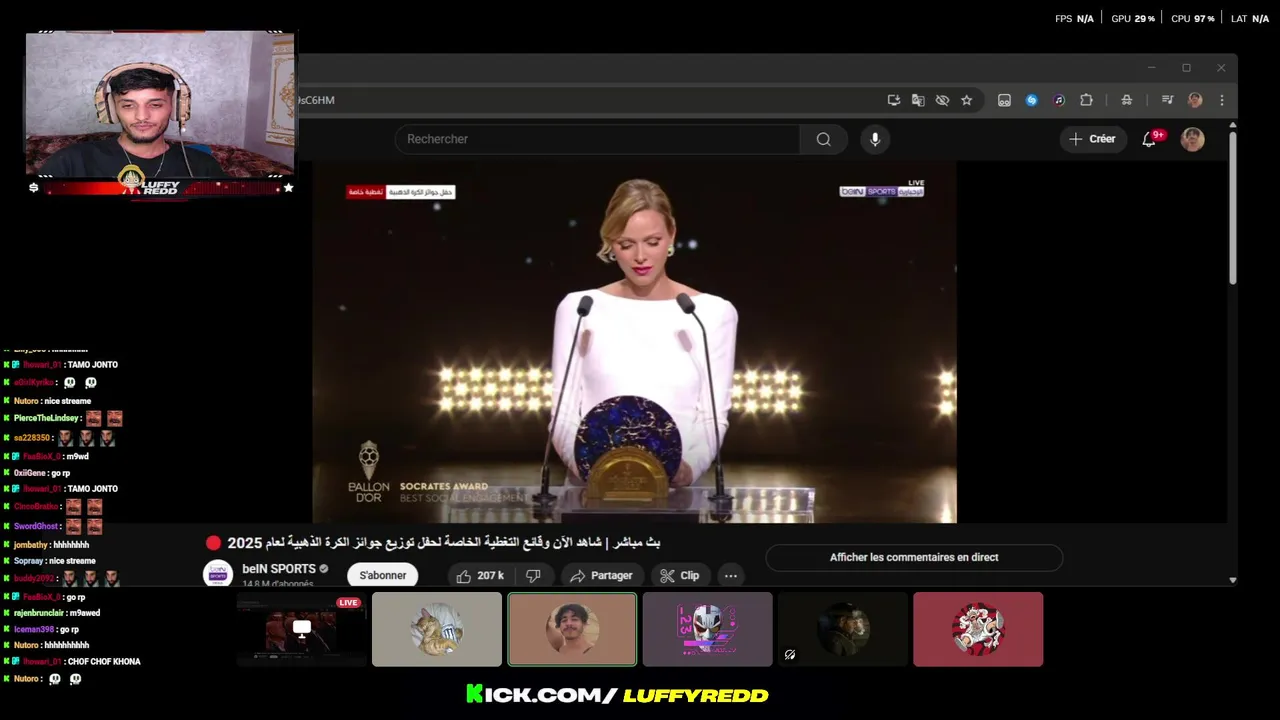Open the Extensions puzzle menu
Image resolution: width=1280 pixels, height=720 pixels.
[1086, 100]
